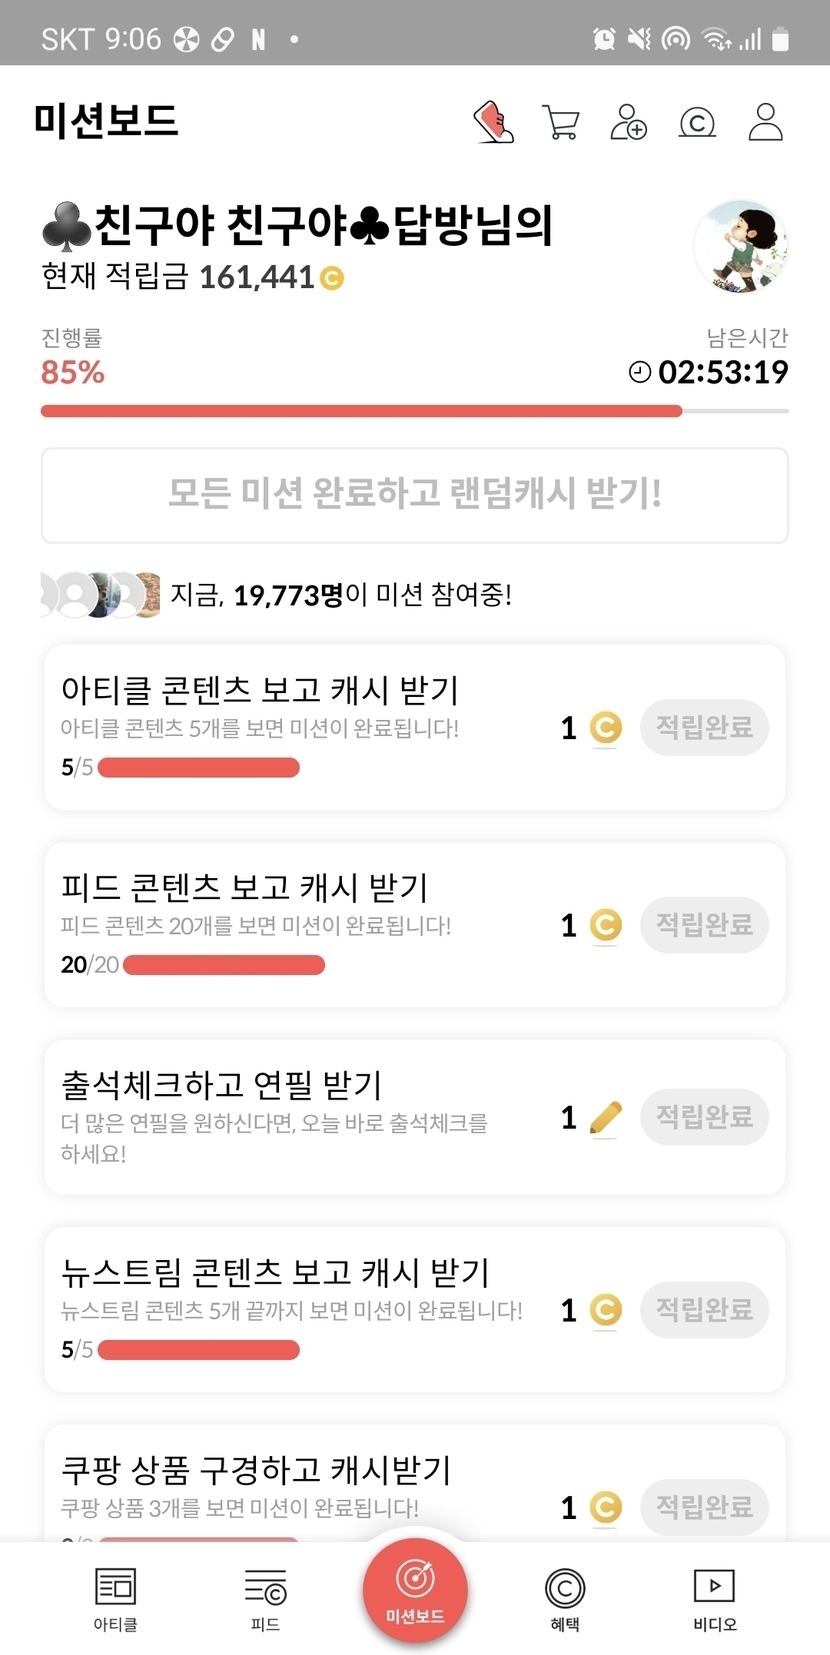Tap 적립완료 on the attendance check mission

click(704, 1117)
